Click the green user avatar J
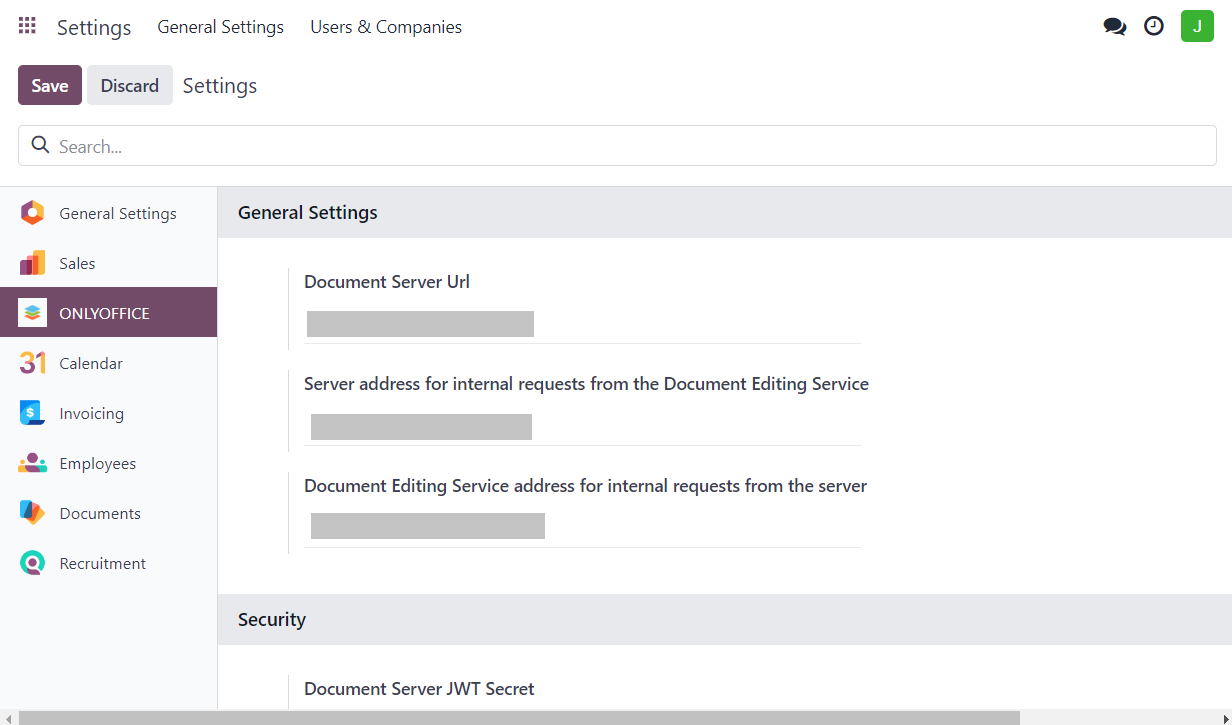 tap(1196, 26)
